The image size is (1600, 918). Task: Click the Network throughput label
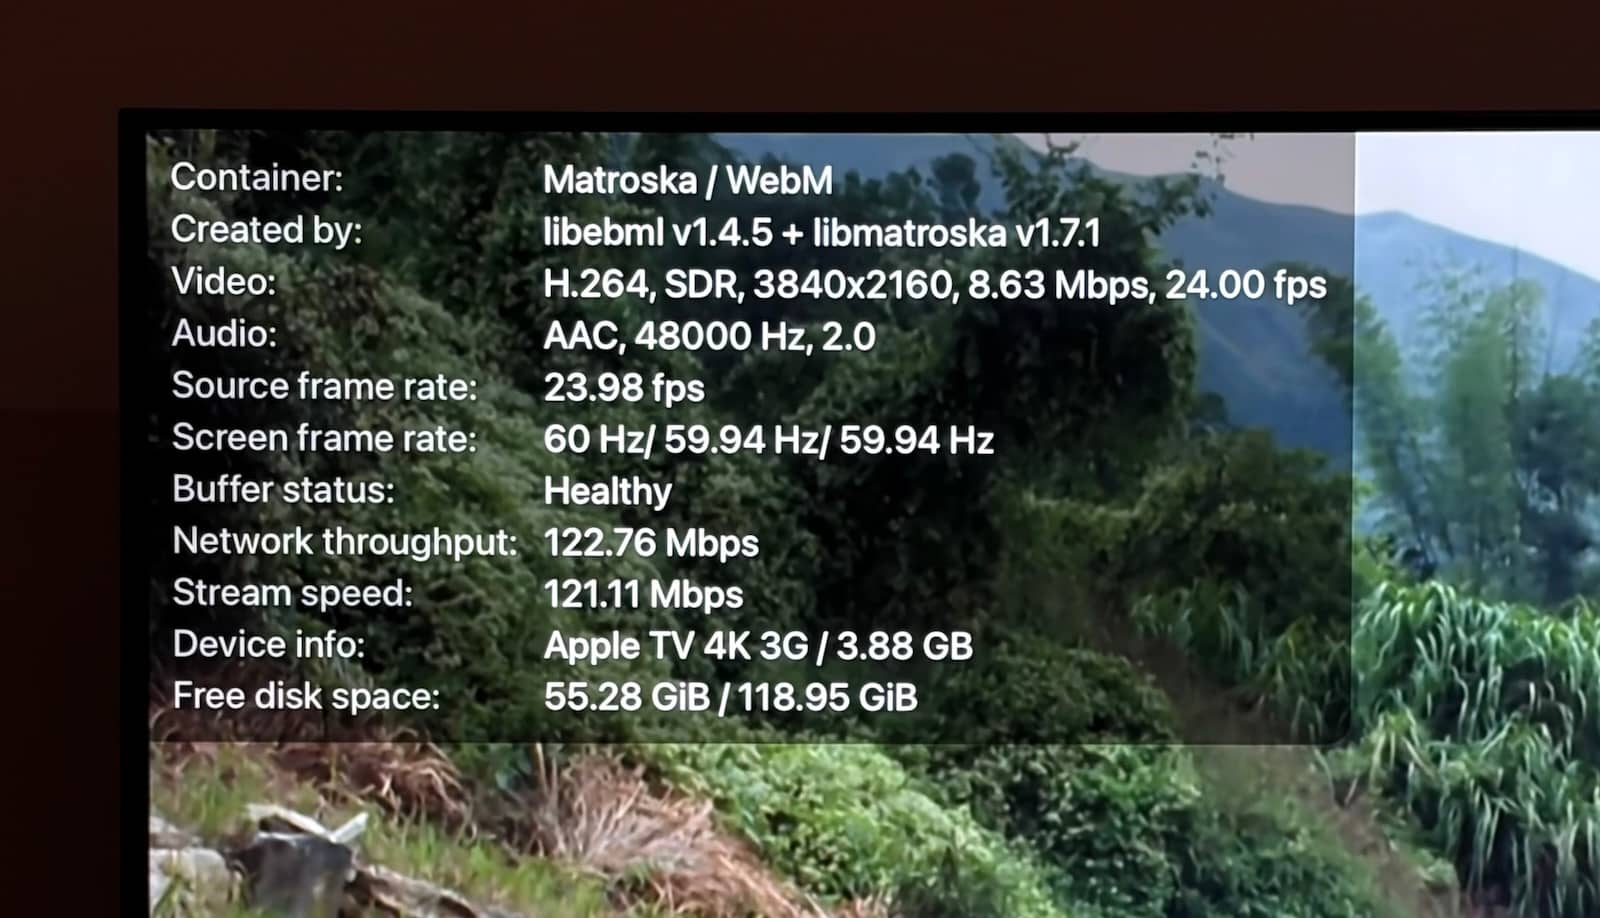pos(345,542)
